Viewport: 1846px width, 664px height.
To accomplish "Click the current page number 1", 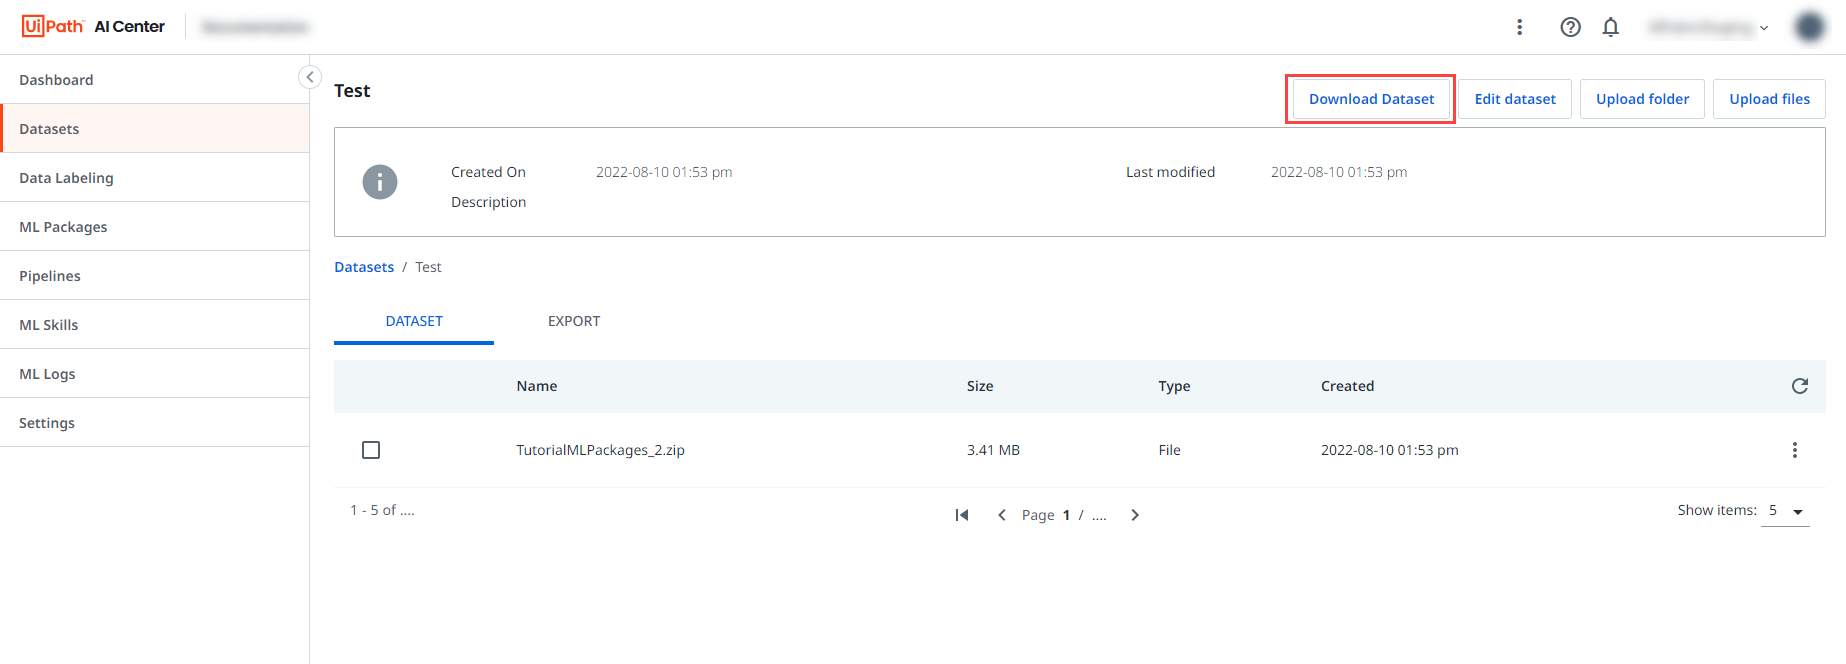I will pyautogui.click(x=1066, y=515).
